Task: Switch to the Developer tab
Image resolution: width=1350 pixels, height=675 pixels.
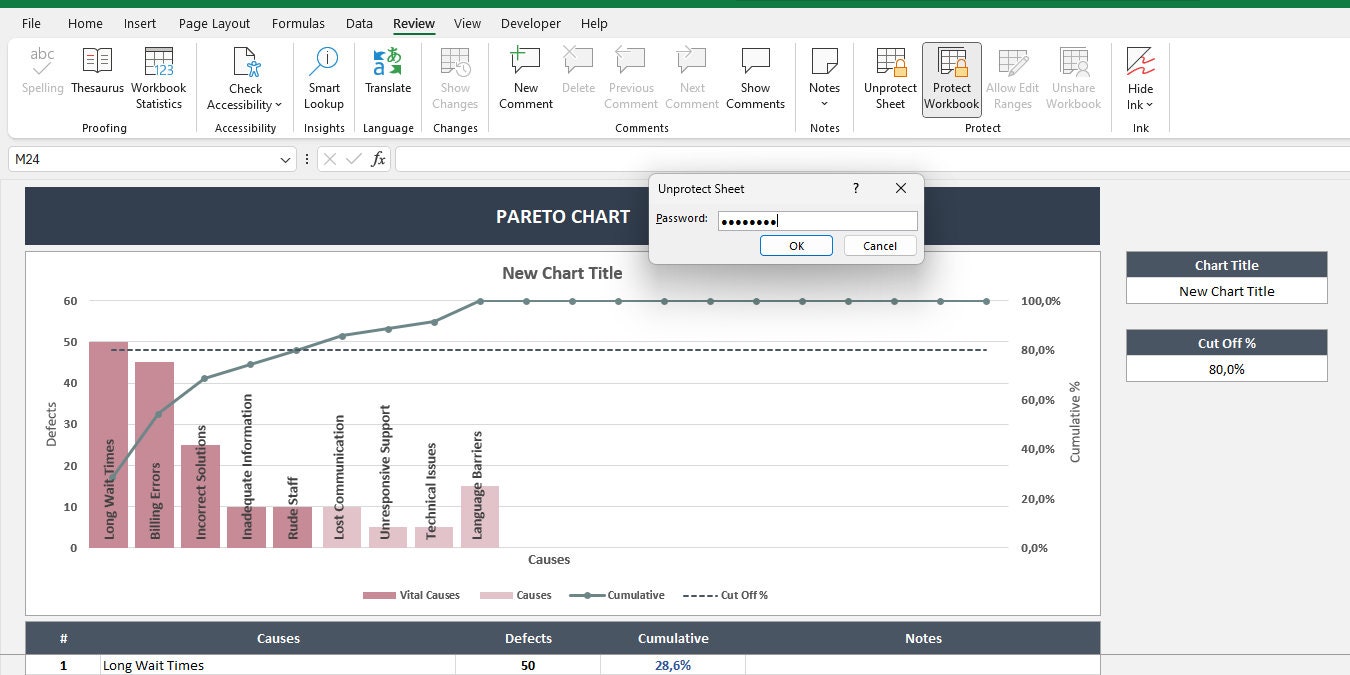Action: click(530, 23)
